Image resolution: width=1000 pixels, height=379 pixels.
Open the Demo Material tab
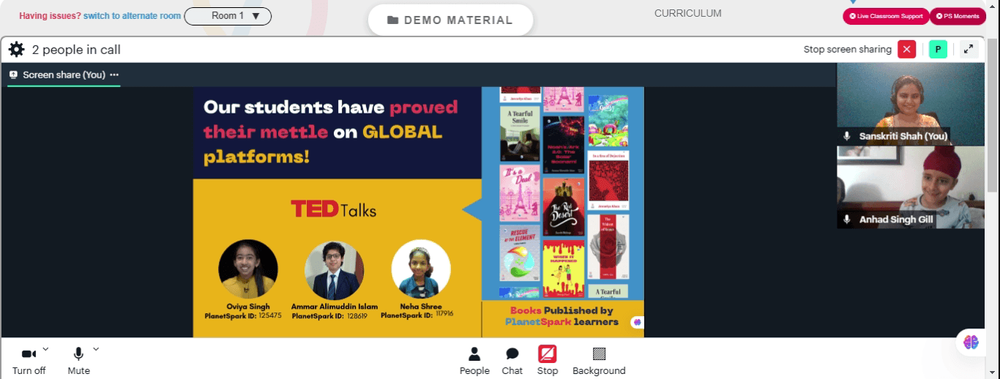(450, 20)
